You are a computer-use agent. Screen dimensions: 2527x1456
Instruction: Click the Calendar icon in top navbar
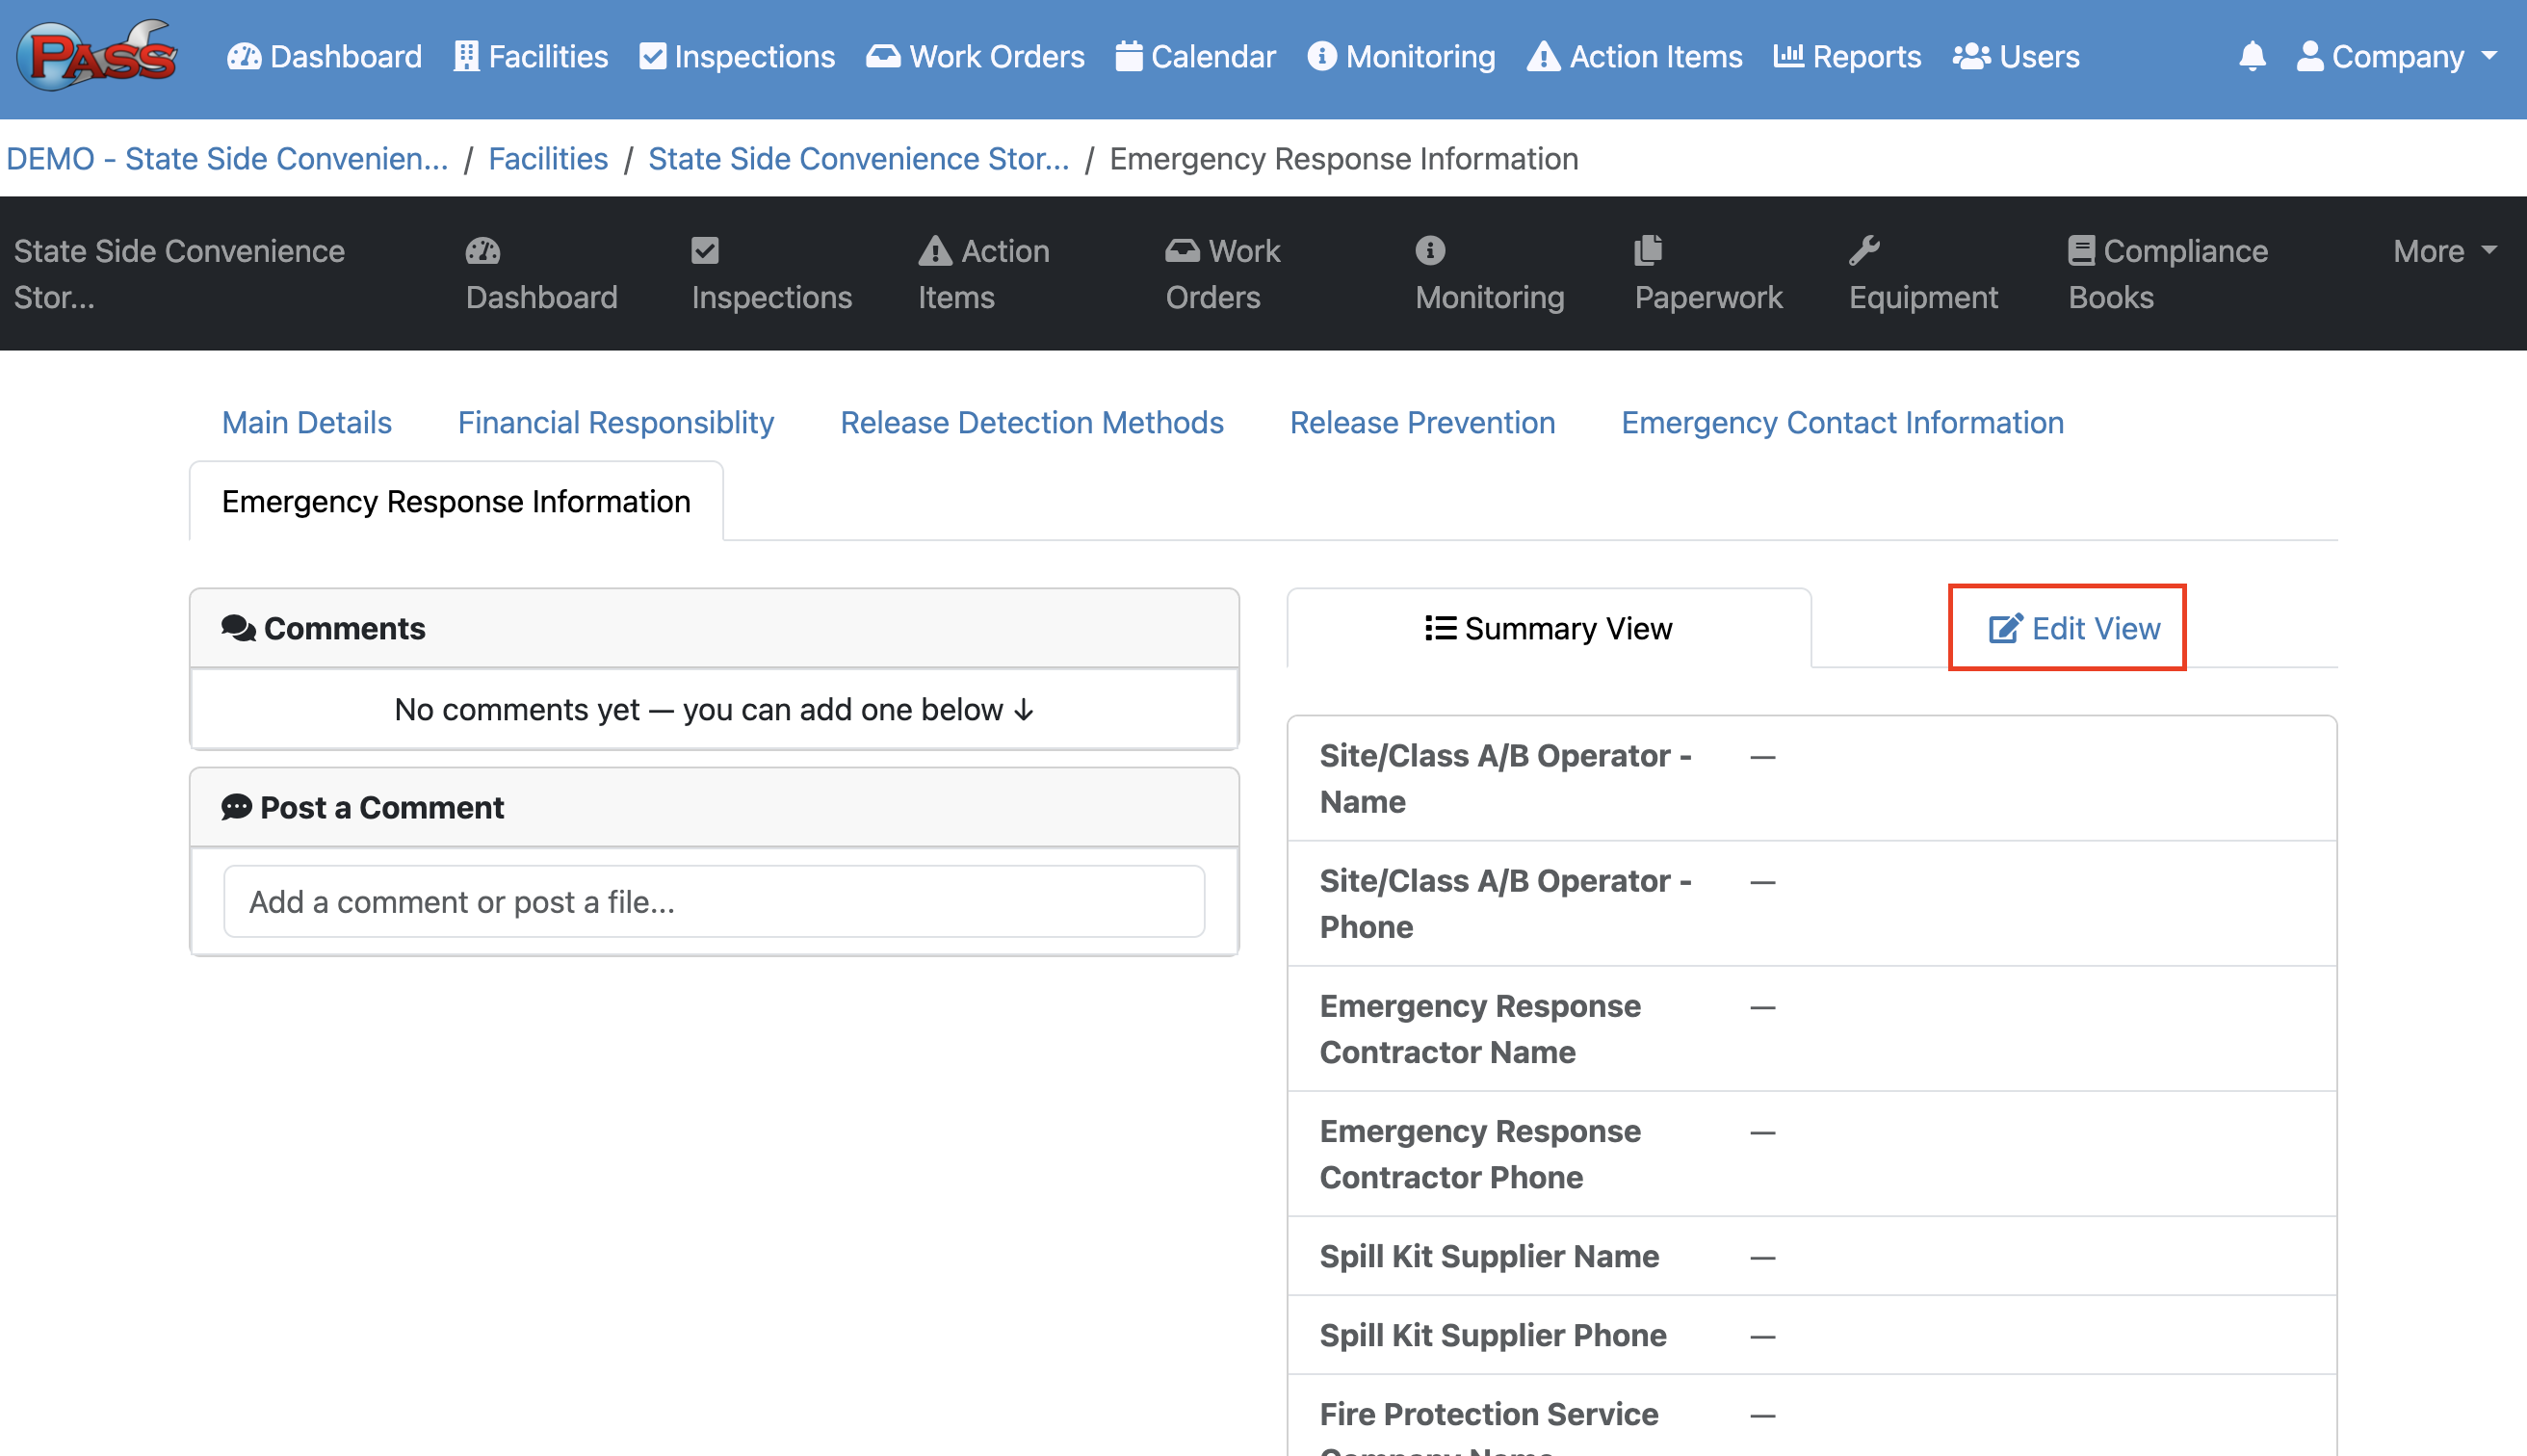(x=1129, y=56)
